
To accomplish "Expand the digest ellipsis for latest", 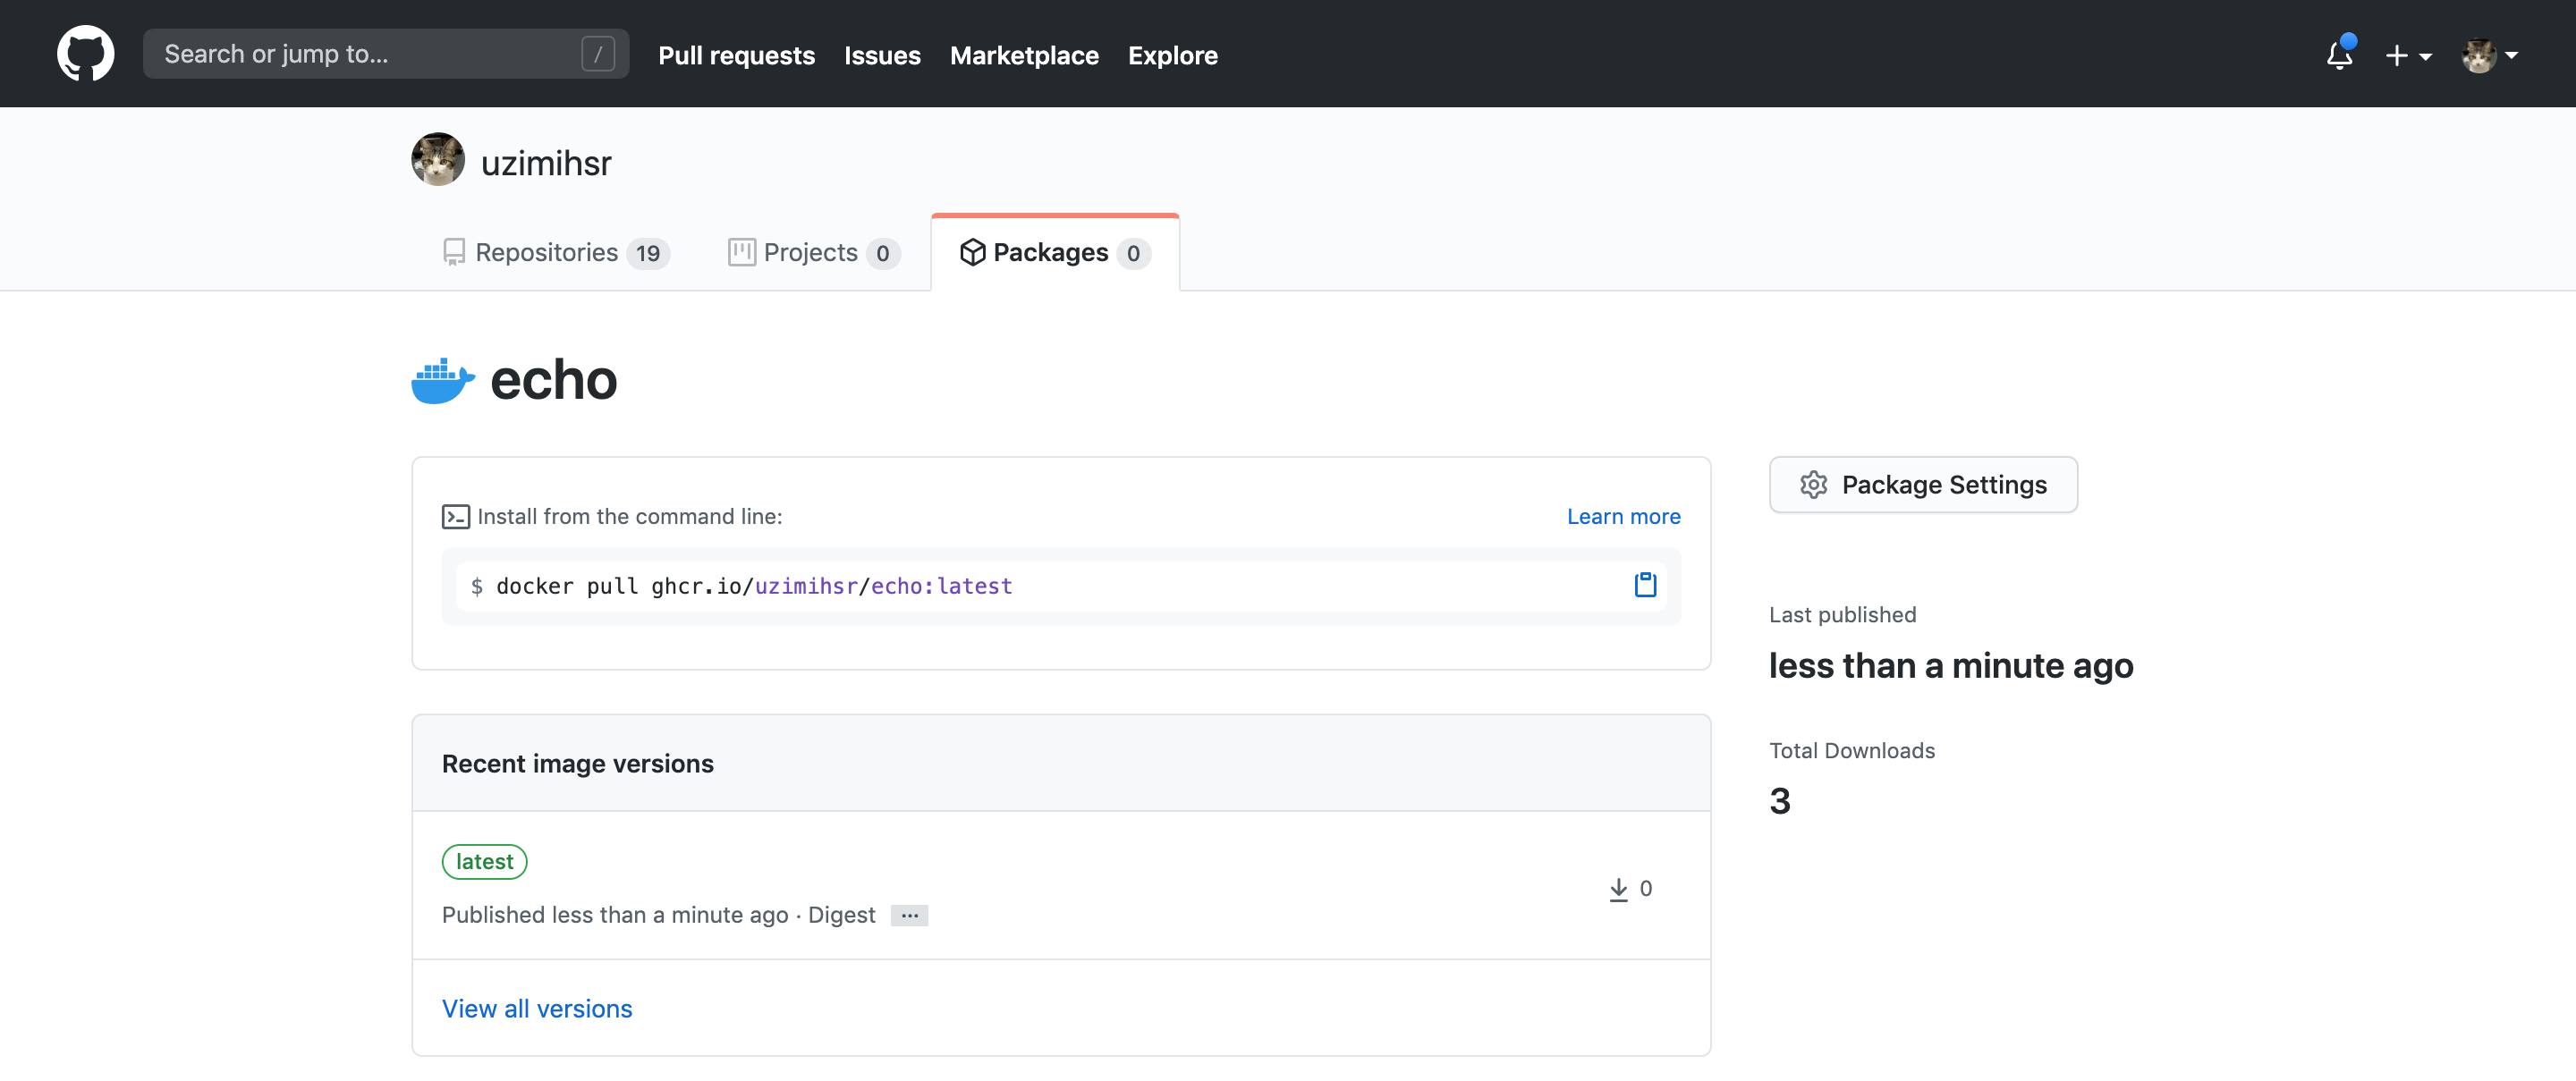I will (909, 915).
